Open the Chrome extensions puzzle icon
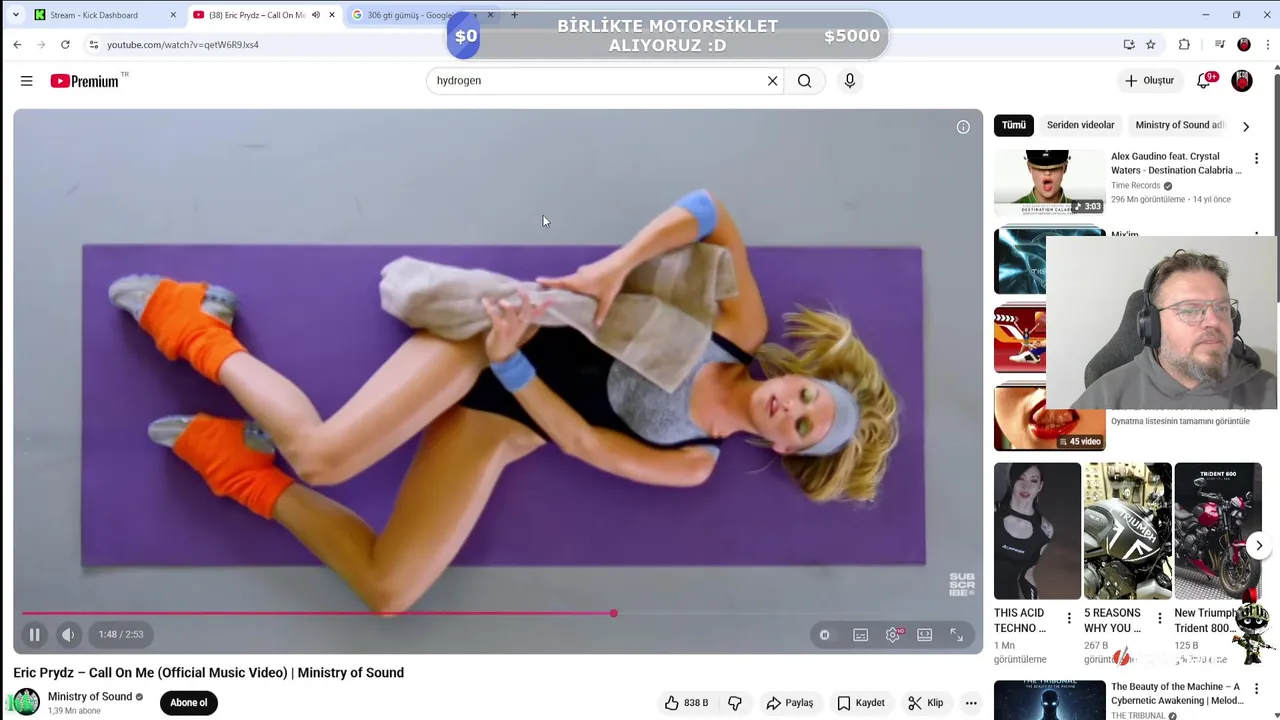 click(1184, 45)
